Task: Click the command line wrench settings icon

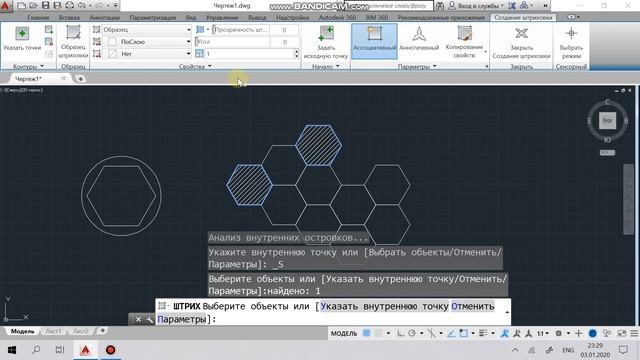Action: pyautogui.click(x=149, y=319)
